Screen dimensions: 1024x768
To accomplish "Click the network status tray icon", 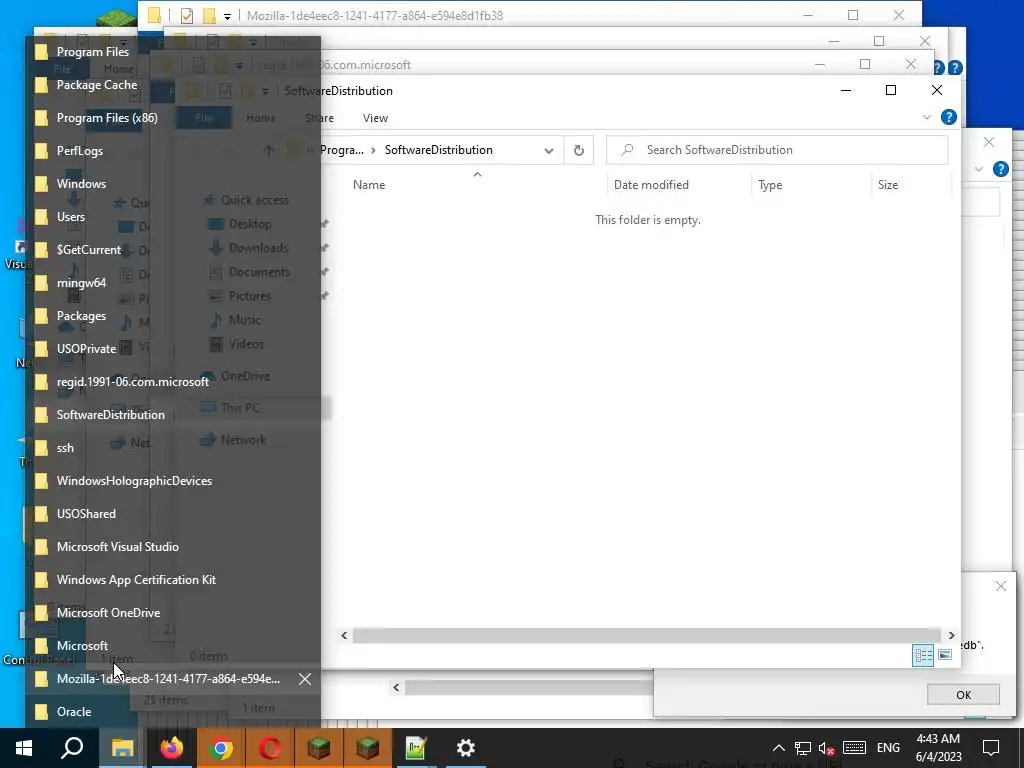I will coord(803,748).
